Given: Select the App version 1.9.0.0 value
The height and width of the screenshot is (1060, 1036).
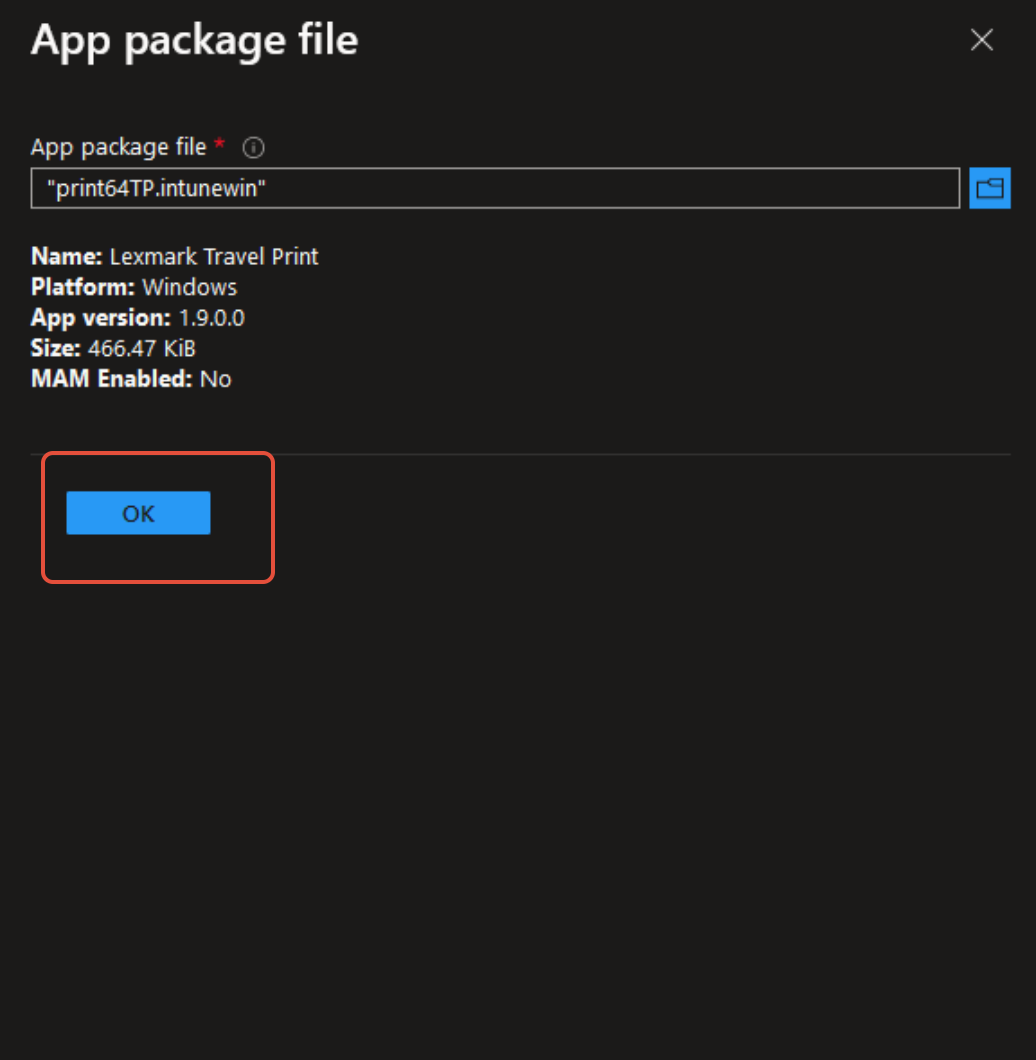Looking at the screenshot, I should pos(212,318).
